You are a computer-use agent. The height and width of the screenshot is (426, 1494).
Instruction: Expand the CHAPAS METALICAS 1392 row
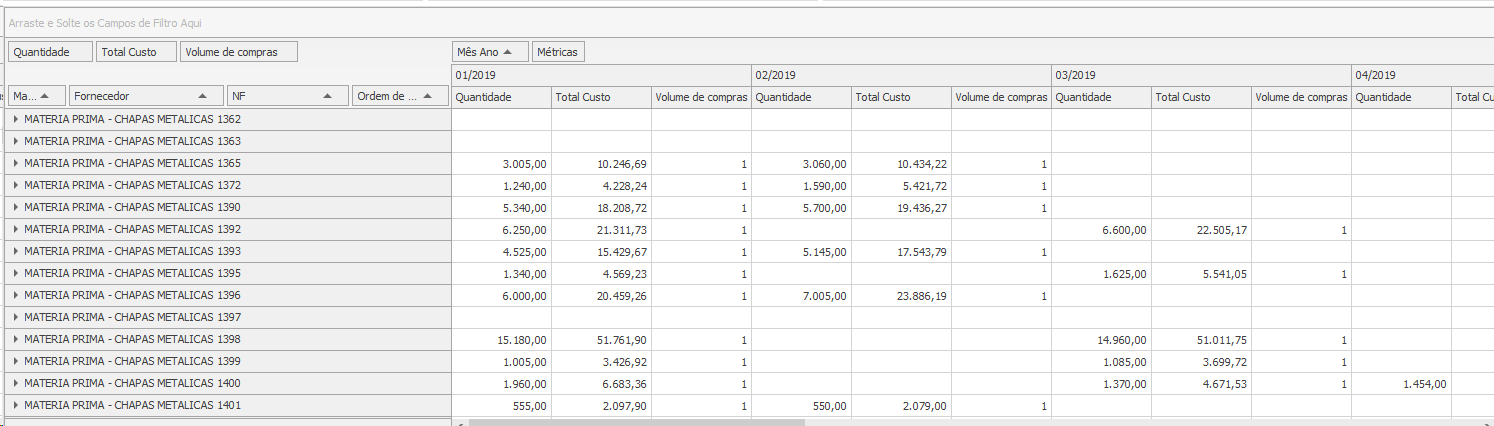click(16, 229)
